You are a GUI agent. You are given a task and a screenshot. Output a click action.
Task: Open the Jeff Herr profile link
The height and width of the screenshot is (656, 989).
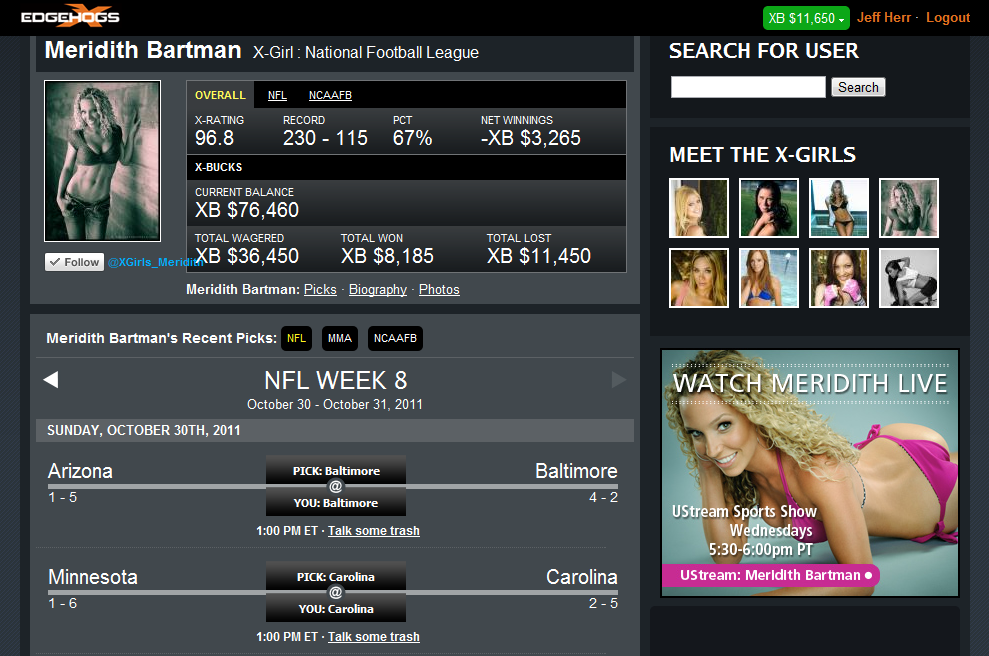click(884, 18)
